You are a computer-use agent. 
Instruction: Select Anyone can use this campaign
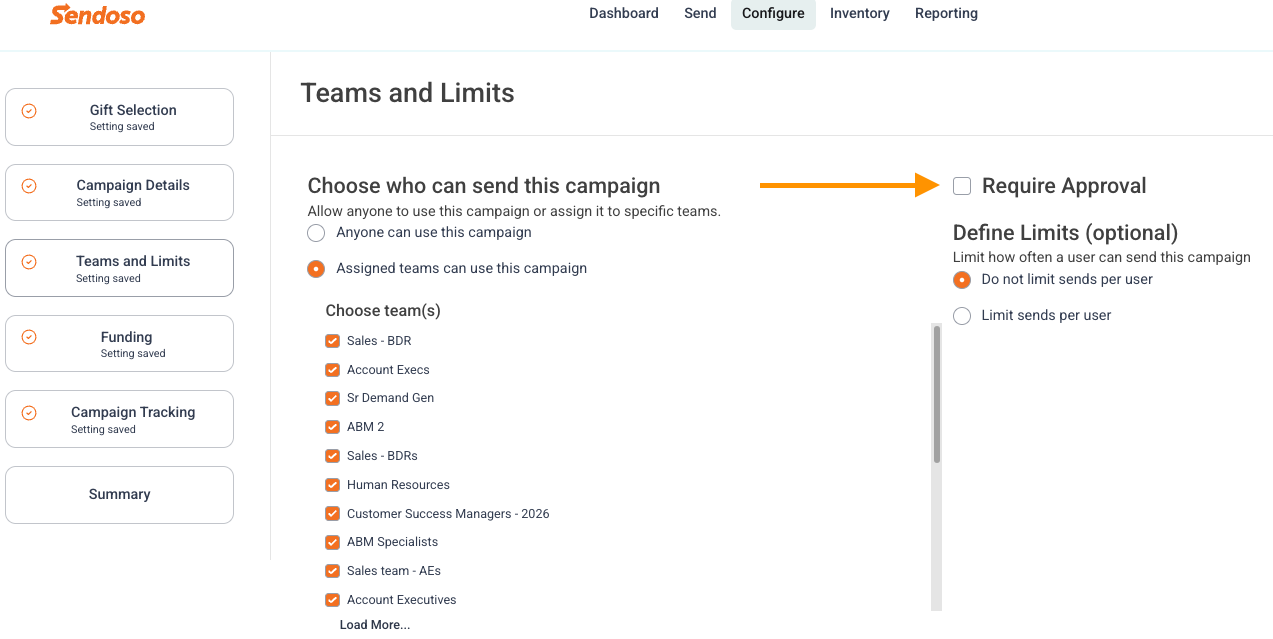[317, 233]
